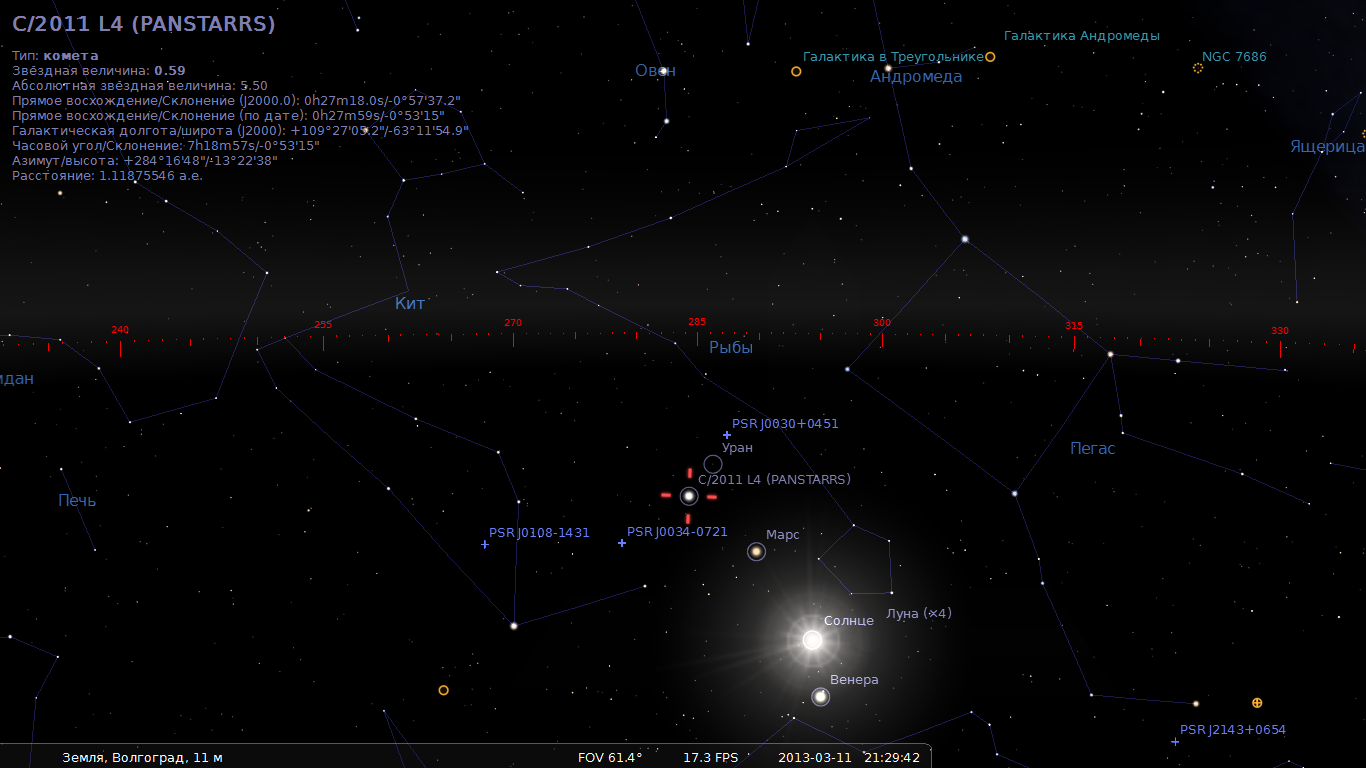Click the NGC 7686 dotted cluster marker

1198,68
